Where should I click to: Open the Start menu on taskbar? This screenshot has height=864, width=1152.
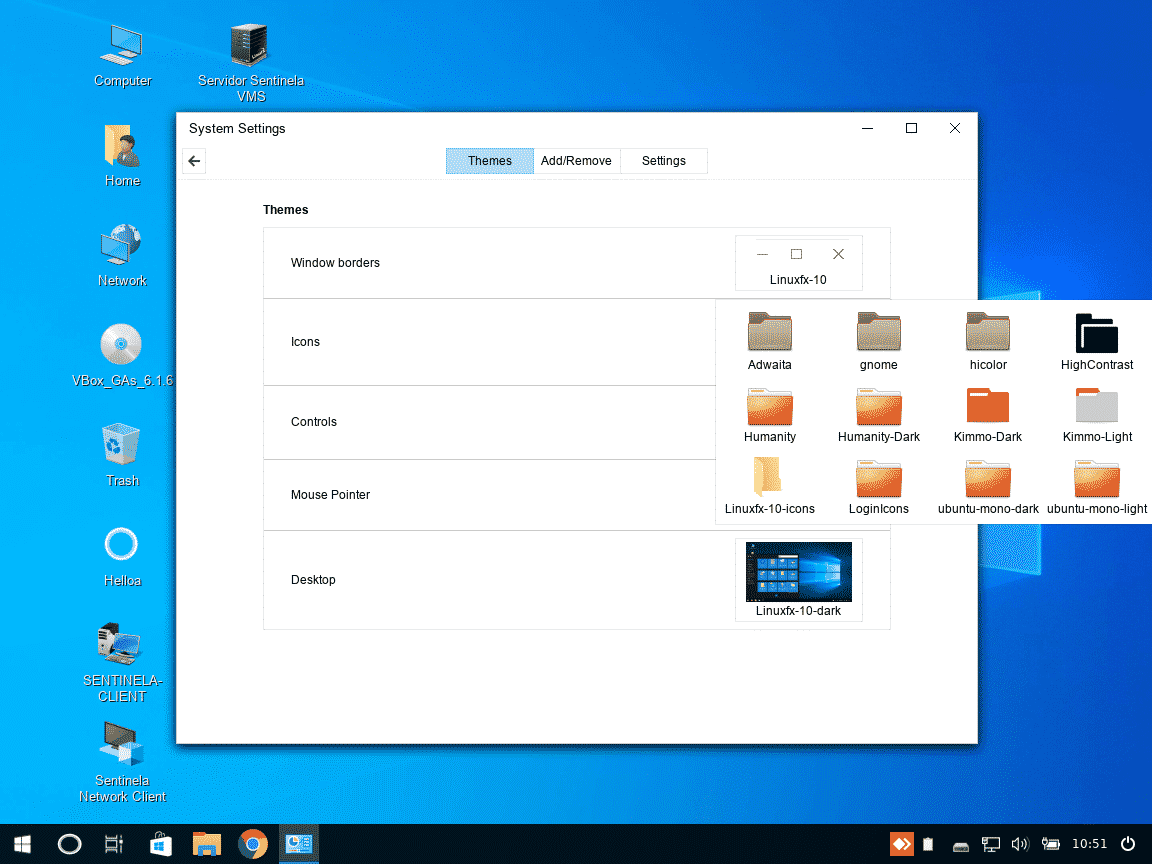pos(22,844)
